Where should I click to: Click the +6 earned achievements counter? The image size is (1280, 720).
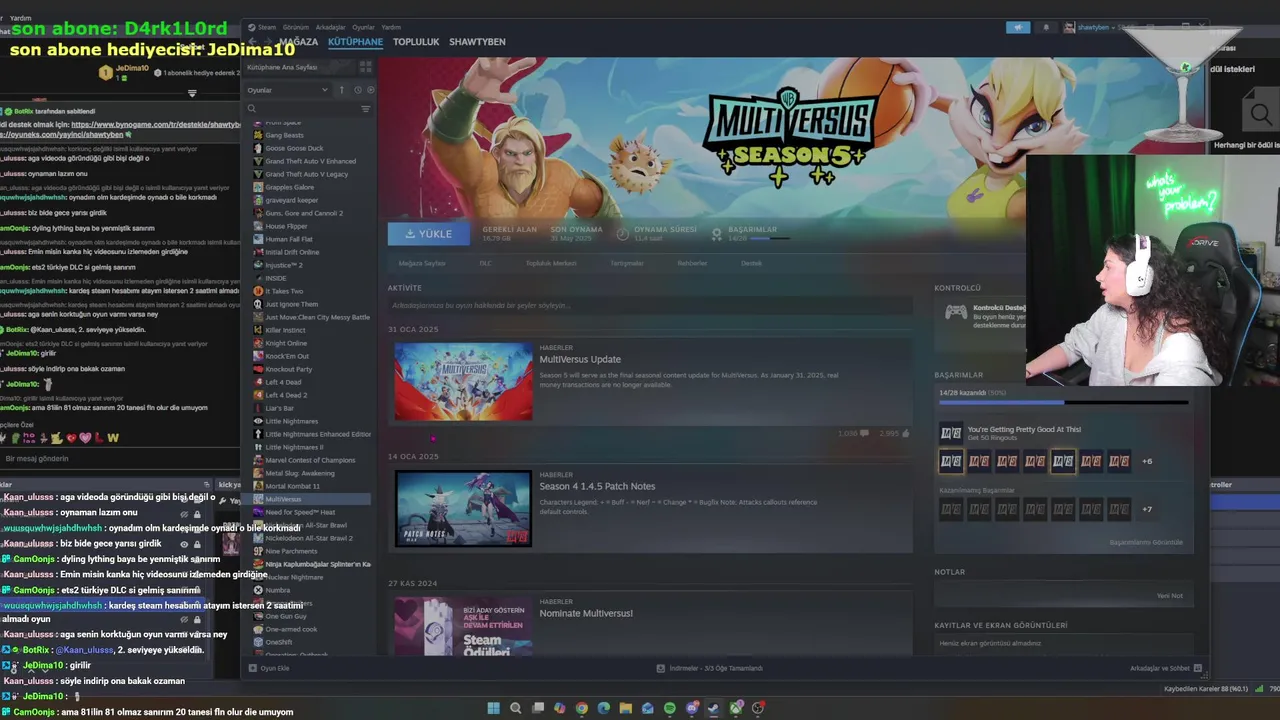1147,461
